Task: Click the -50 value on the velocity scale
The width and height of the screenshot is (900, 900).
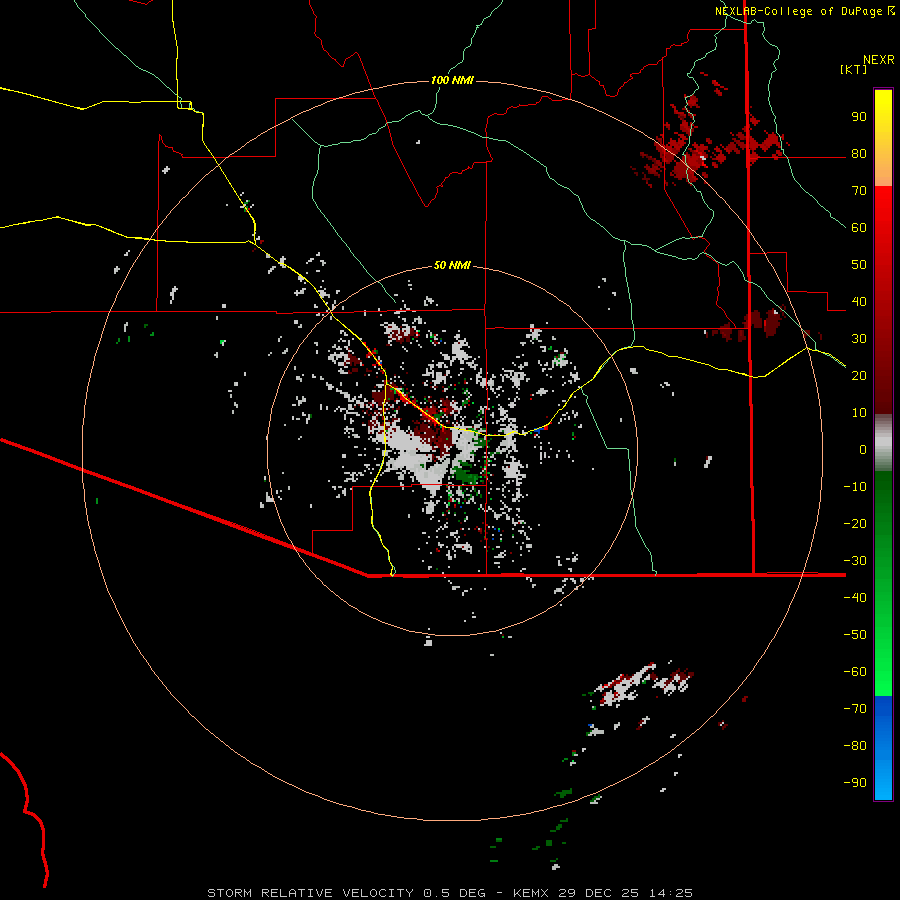Action: 855,634
